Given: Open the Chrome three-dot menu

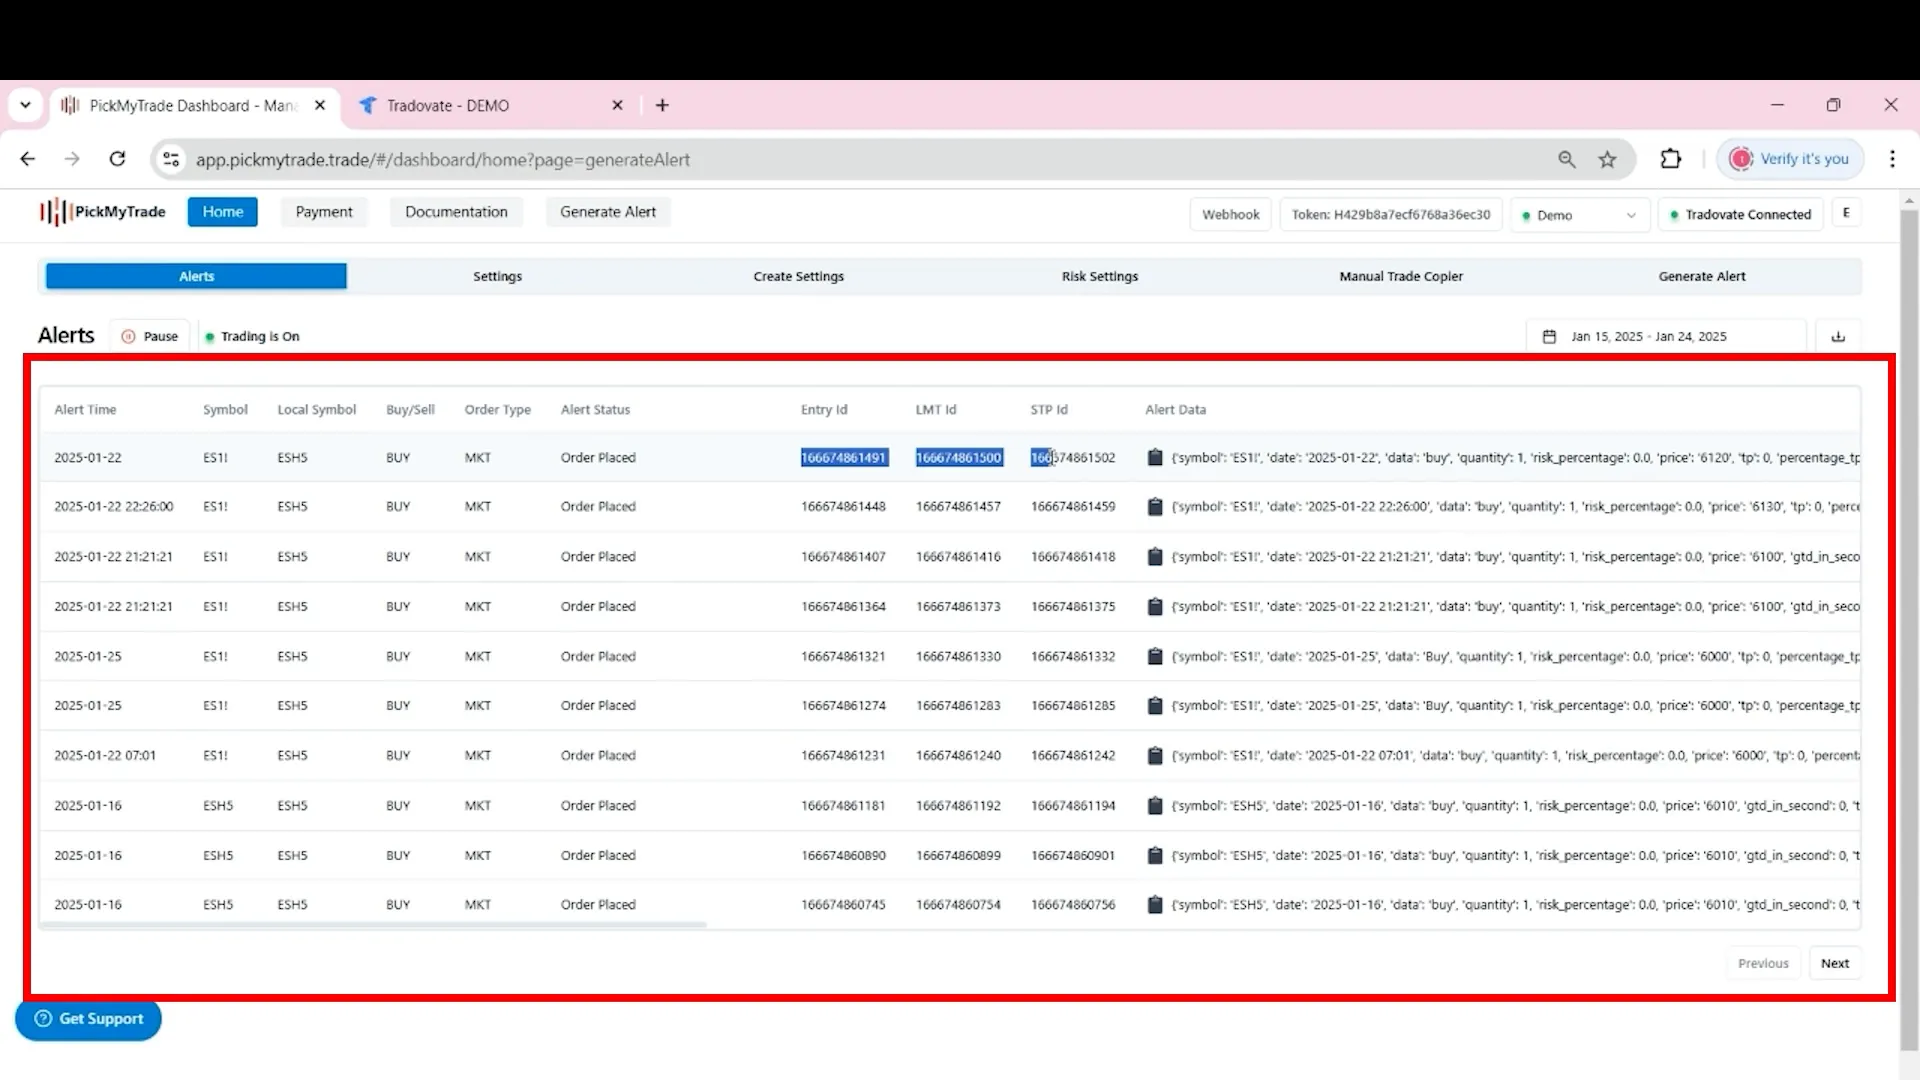Looking at the screenshot, I should (1892, 159).
